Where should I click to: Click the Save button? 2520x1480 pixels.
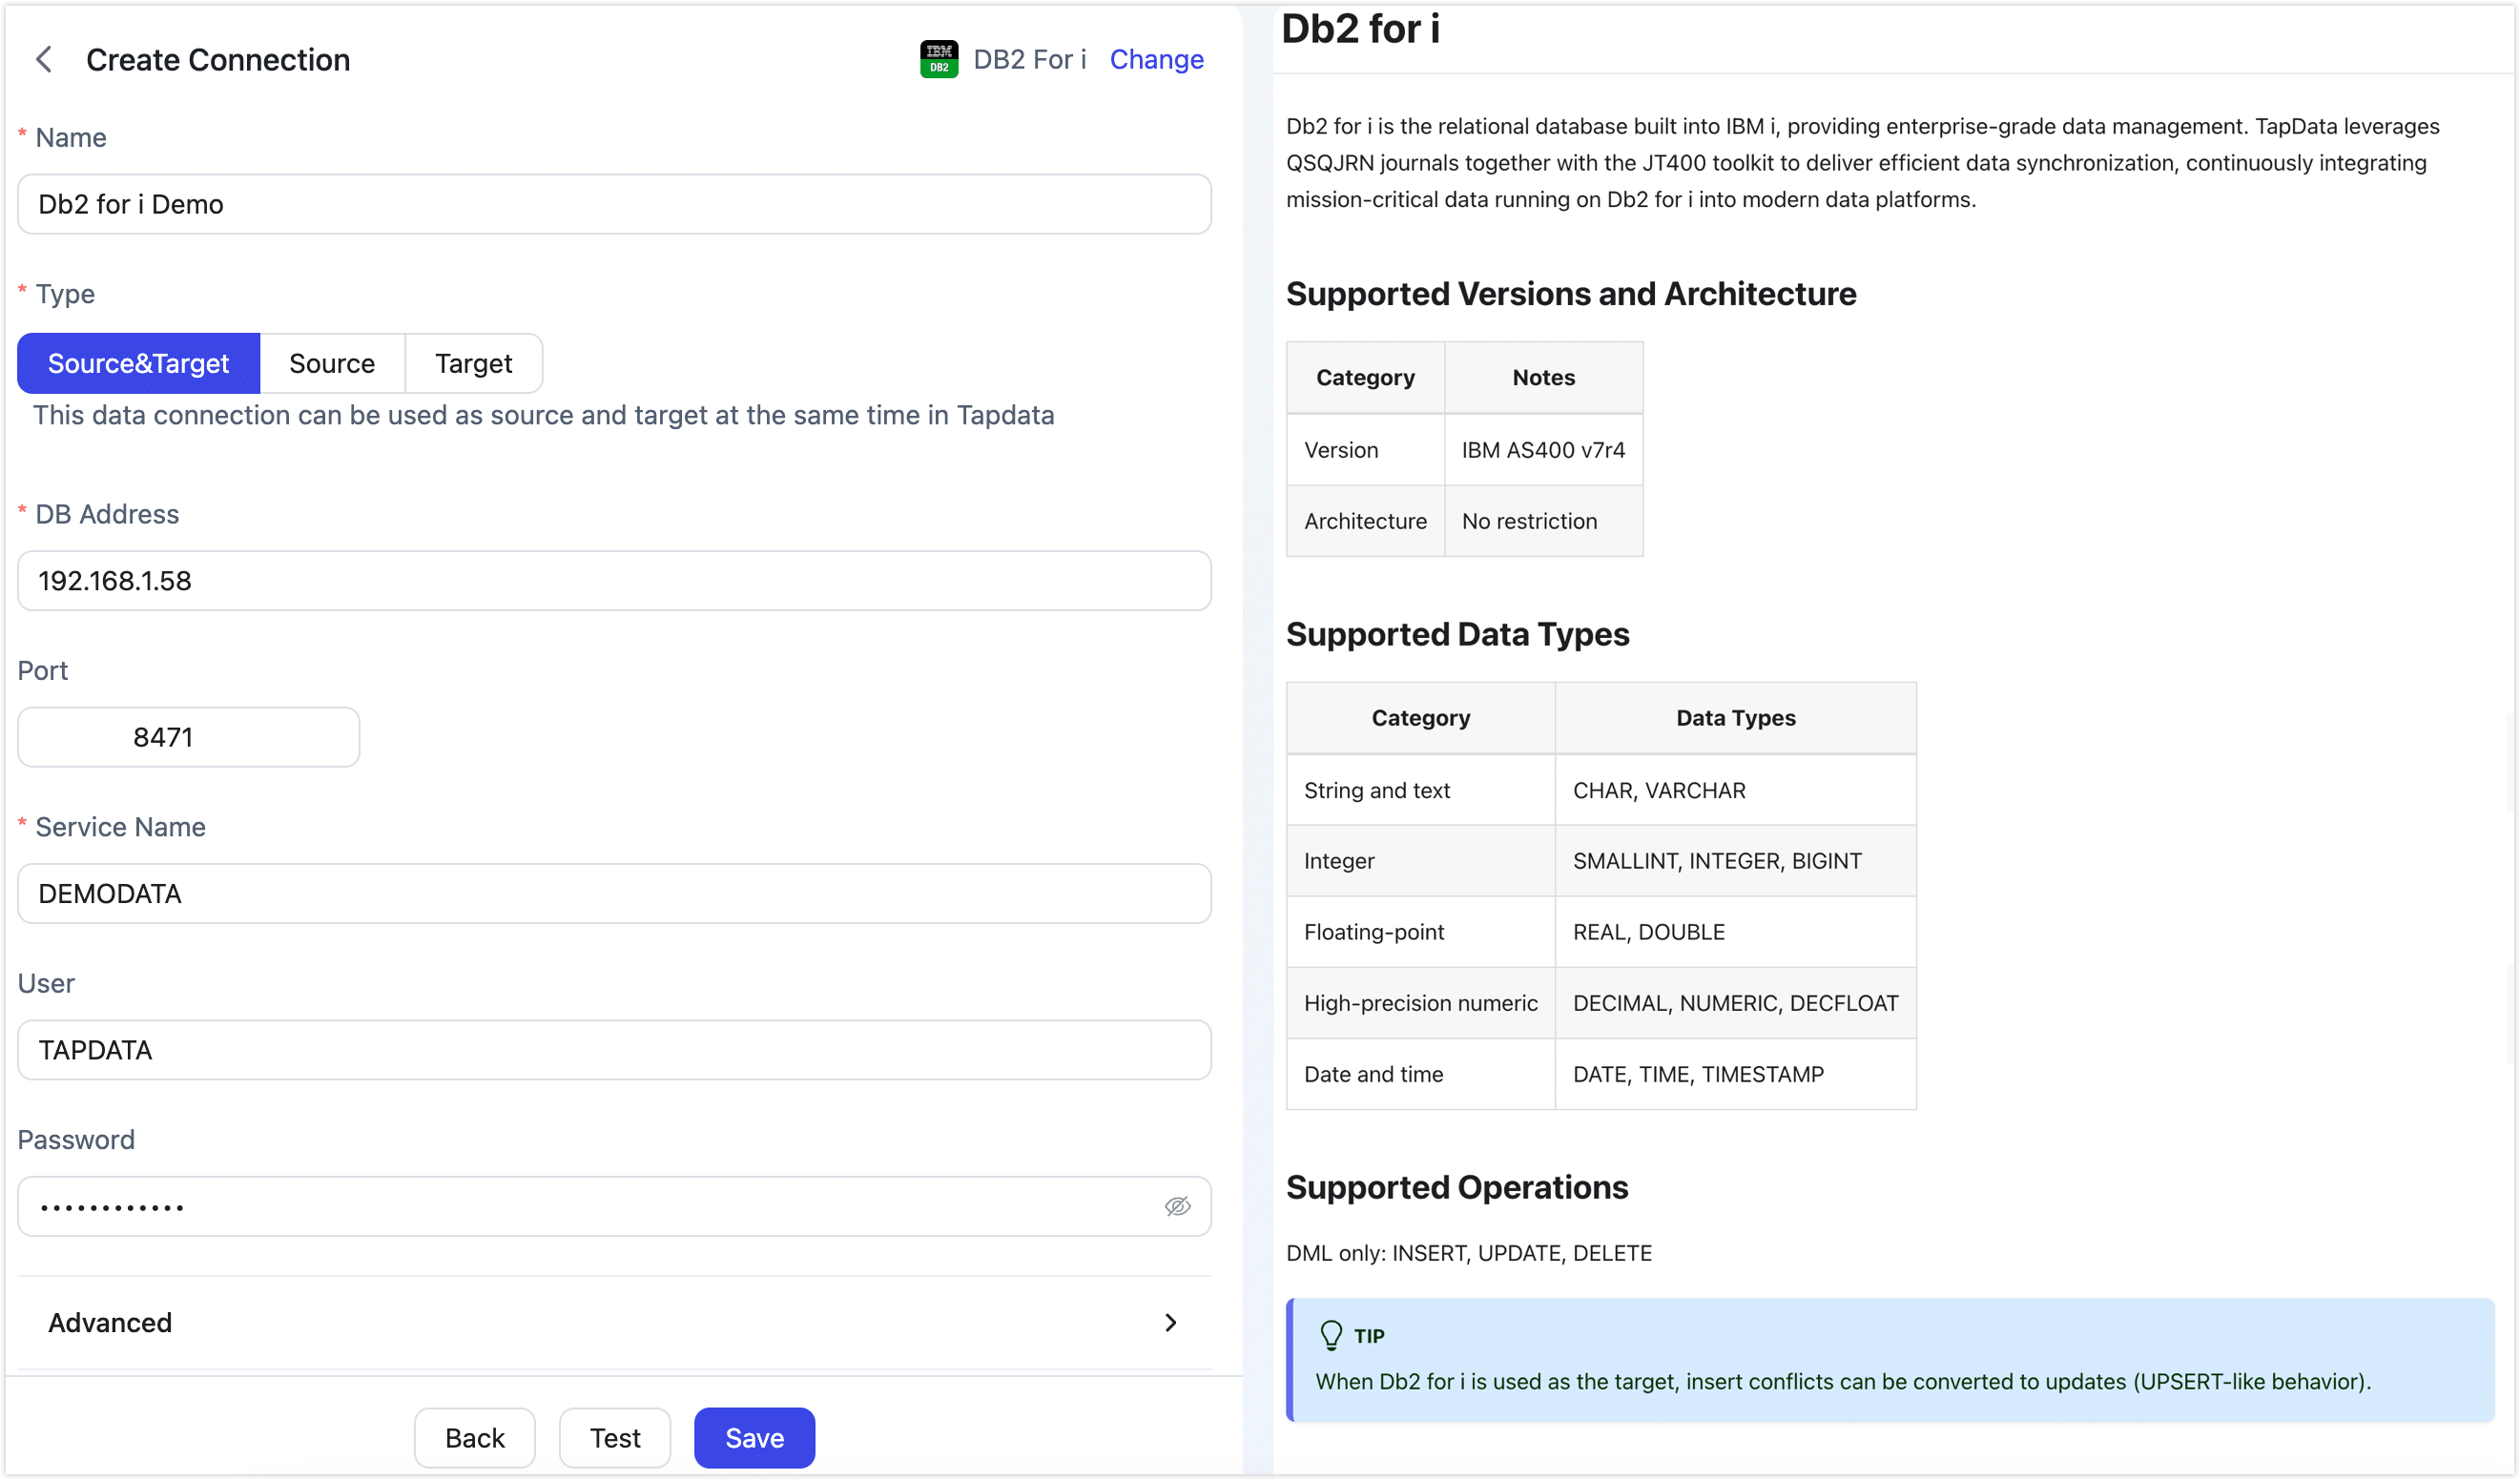click(x=754, y=1437)
